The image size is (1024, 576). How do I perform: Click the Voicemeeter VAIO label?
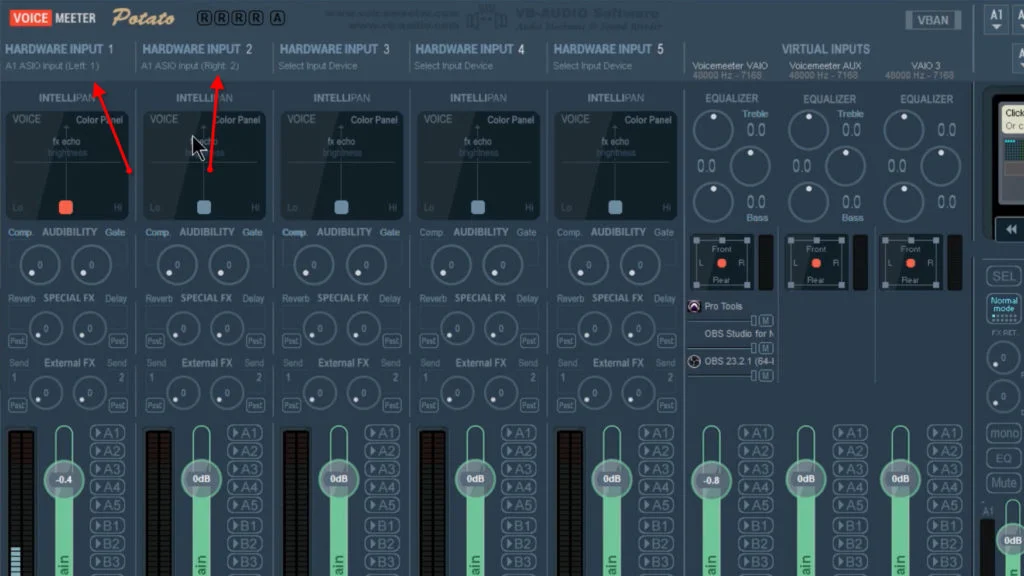coord(730,66)
